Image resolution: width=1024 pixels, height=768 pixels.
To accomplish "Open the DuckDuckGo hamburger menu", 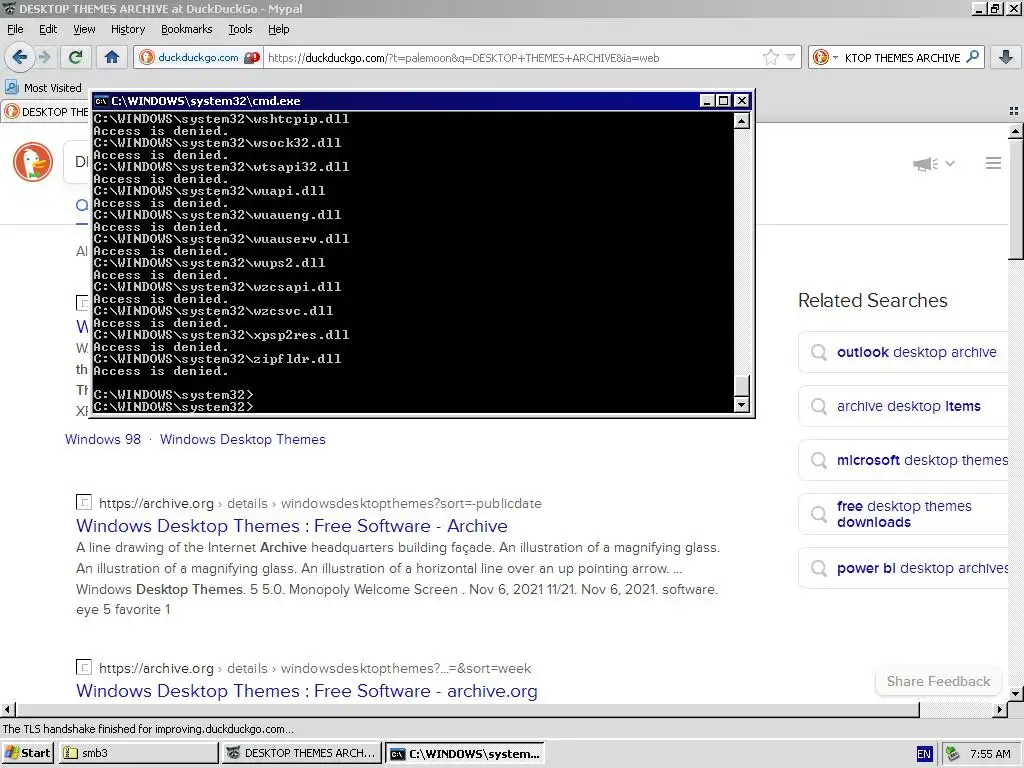I will click(x=993, y=163).
